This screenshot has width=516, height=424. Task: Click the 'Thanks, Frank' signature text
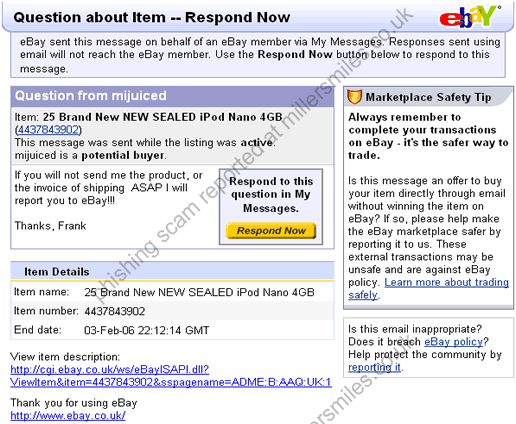(x=50, y=226)
